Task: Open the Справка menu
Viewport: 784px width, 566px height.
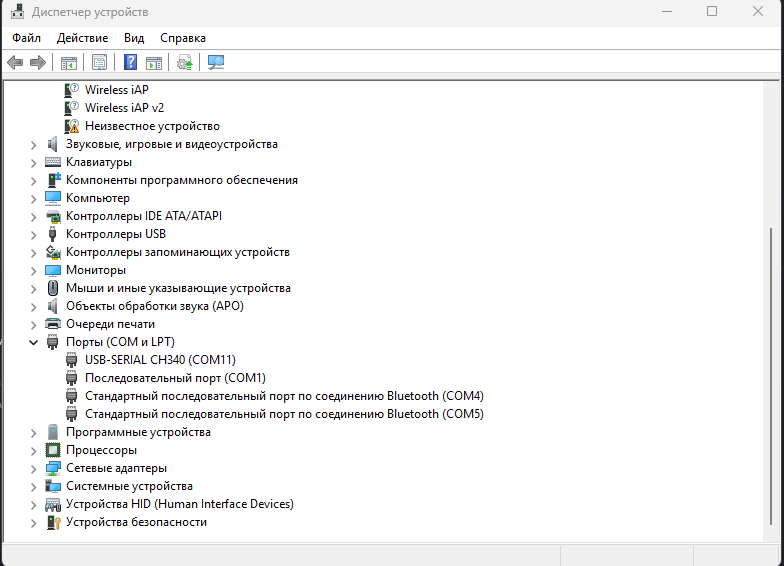Action: (183, 38)
